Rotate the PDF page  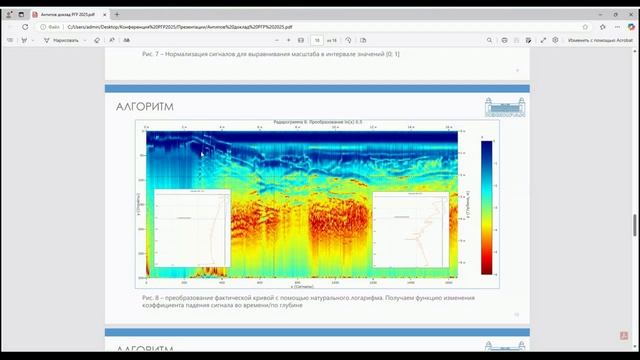(x=348, y=40)
